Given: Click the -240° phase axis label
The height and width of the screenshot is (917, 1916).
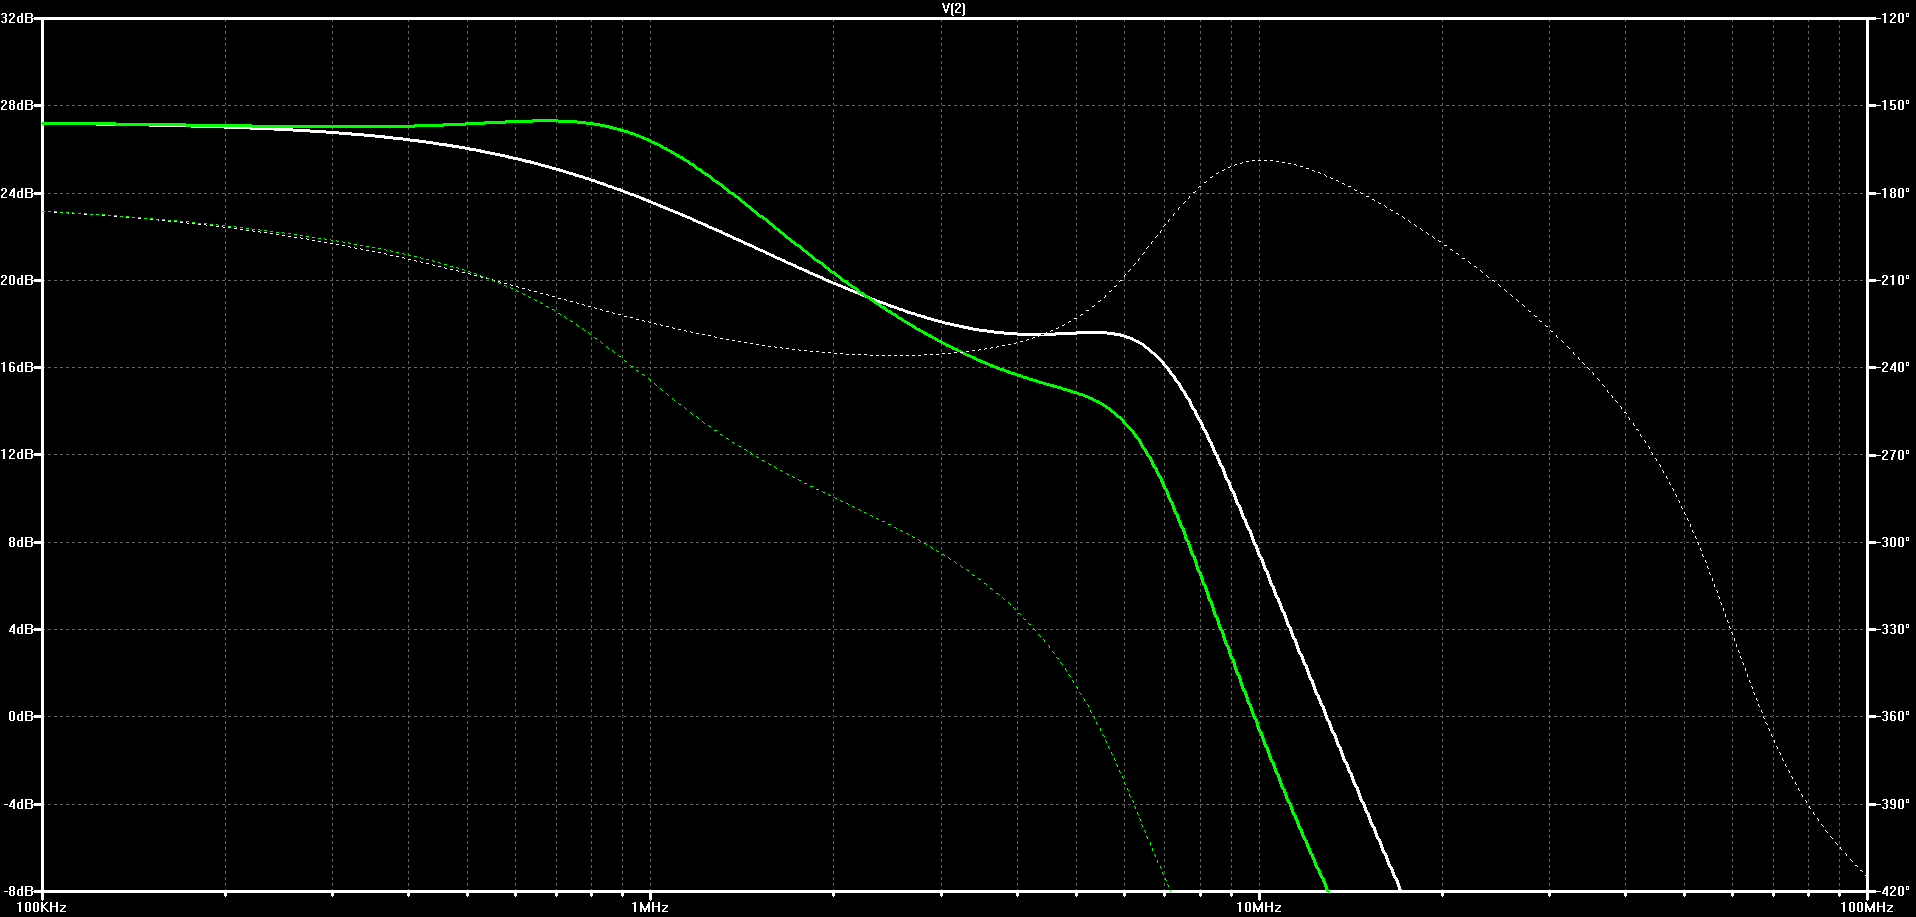Looking at the screenshot, I should (1893, 367).
